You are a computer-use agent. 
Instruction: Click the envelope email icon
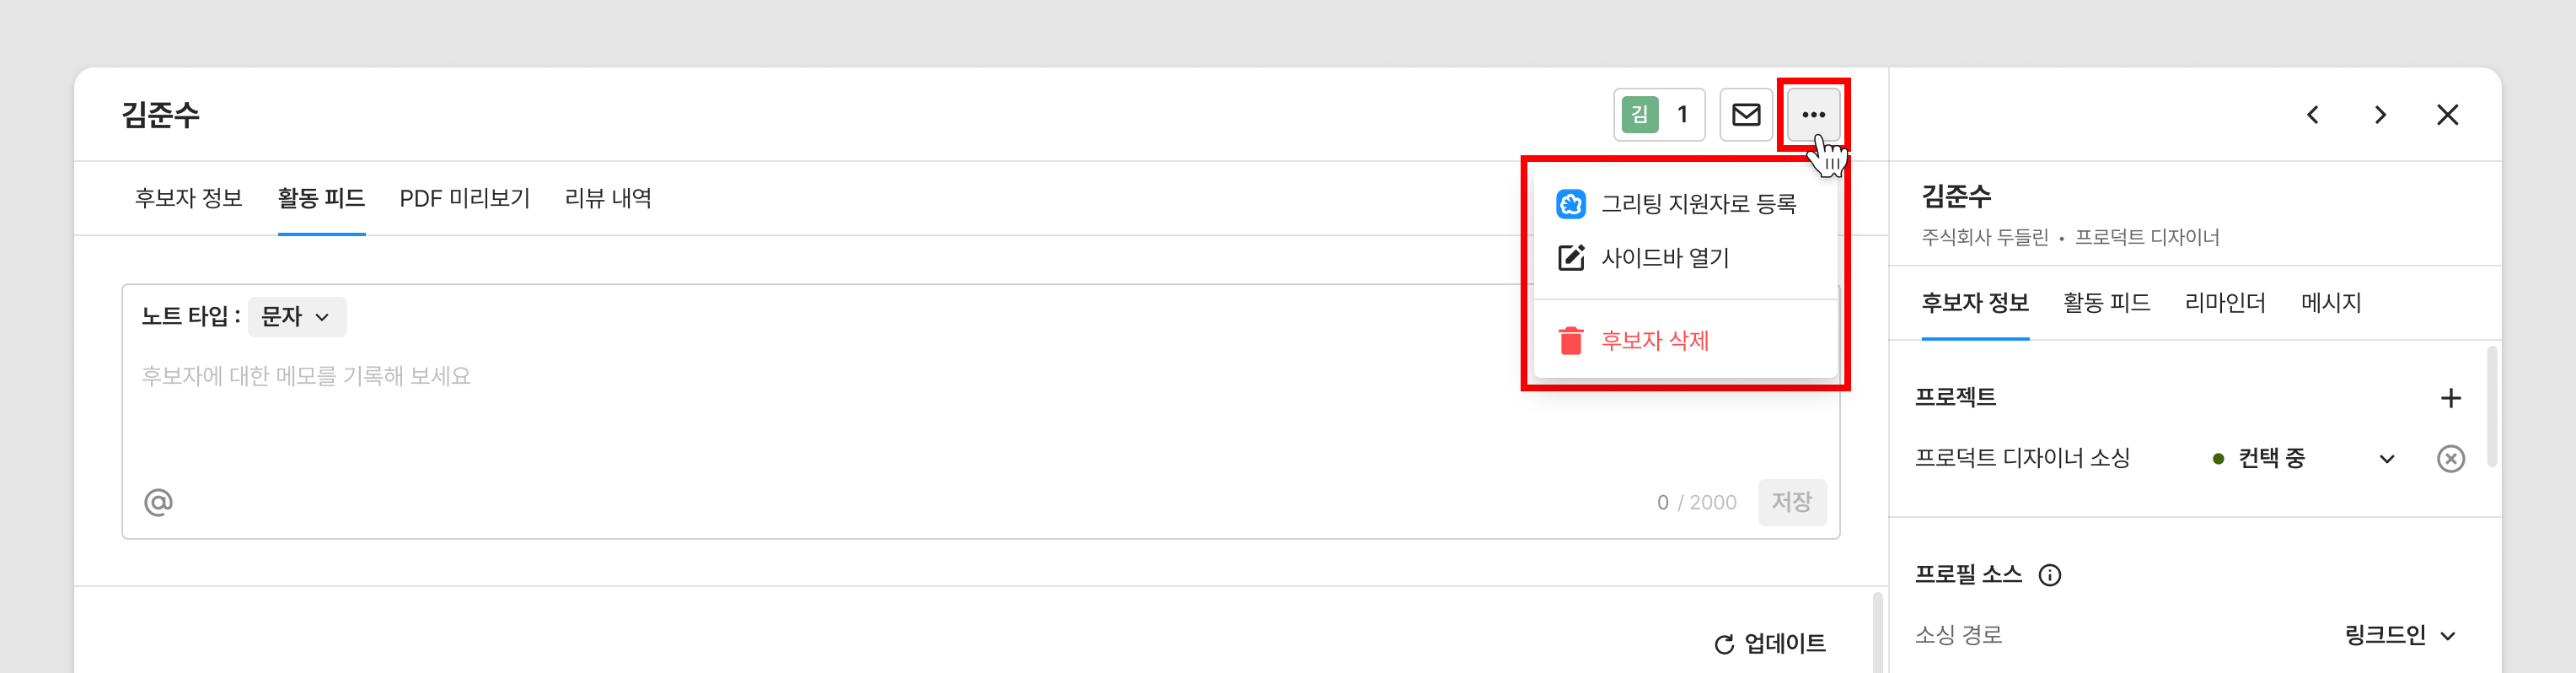[1745, 115]
